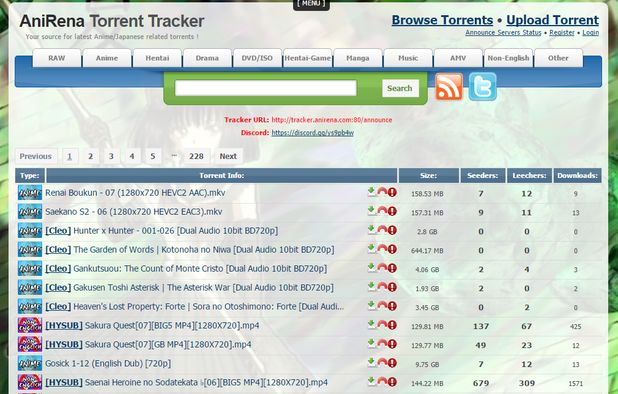618x394 pixels.
Task: Open the Twitter bird icon
Action: pyautogui.click(x=482, y=86)
